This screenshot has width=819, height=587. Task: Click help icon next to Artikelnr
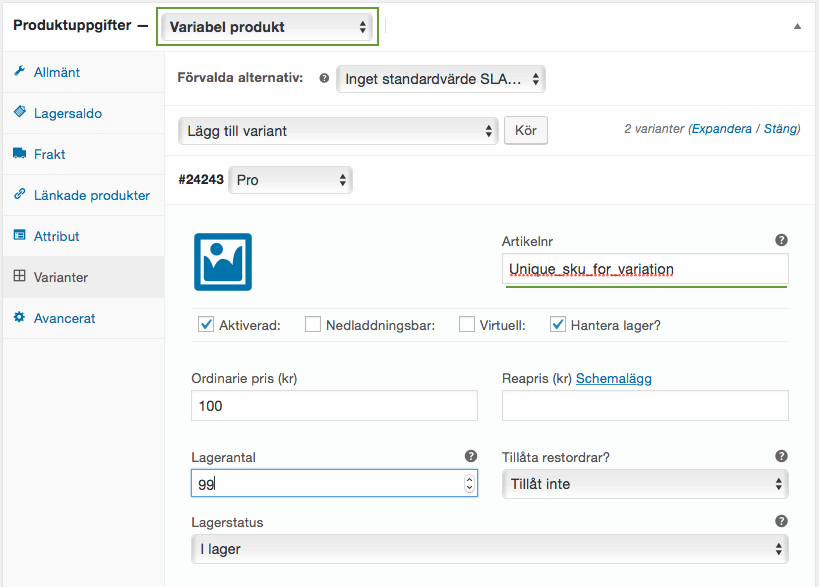[x=781, y=241]
